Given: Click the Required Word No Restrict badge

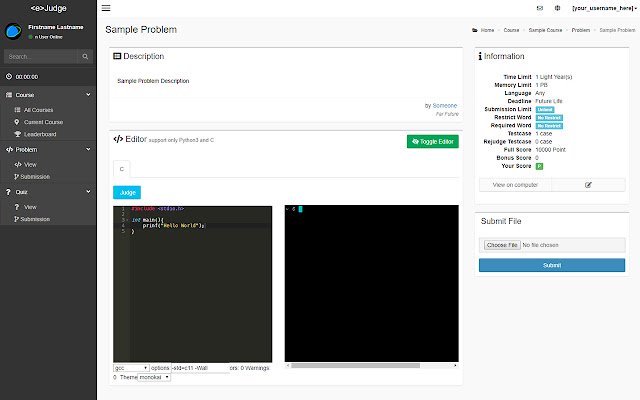Looking at the screenshot, I should [x=549, y=126].
